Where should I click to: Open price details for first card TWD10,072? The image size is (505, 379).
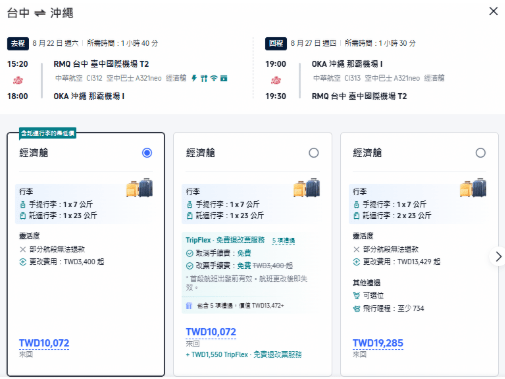click(44, 343)
